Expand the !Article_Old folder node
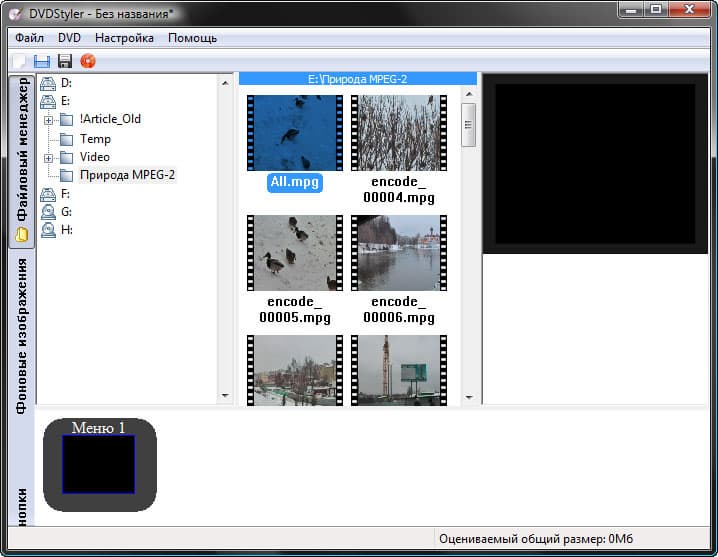Screen dimensions: 718x557 49,120
